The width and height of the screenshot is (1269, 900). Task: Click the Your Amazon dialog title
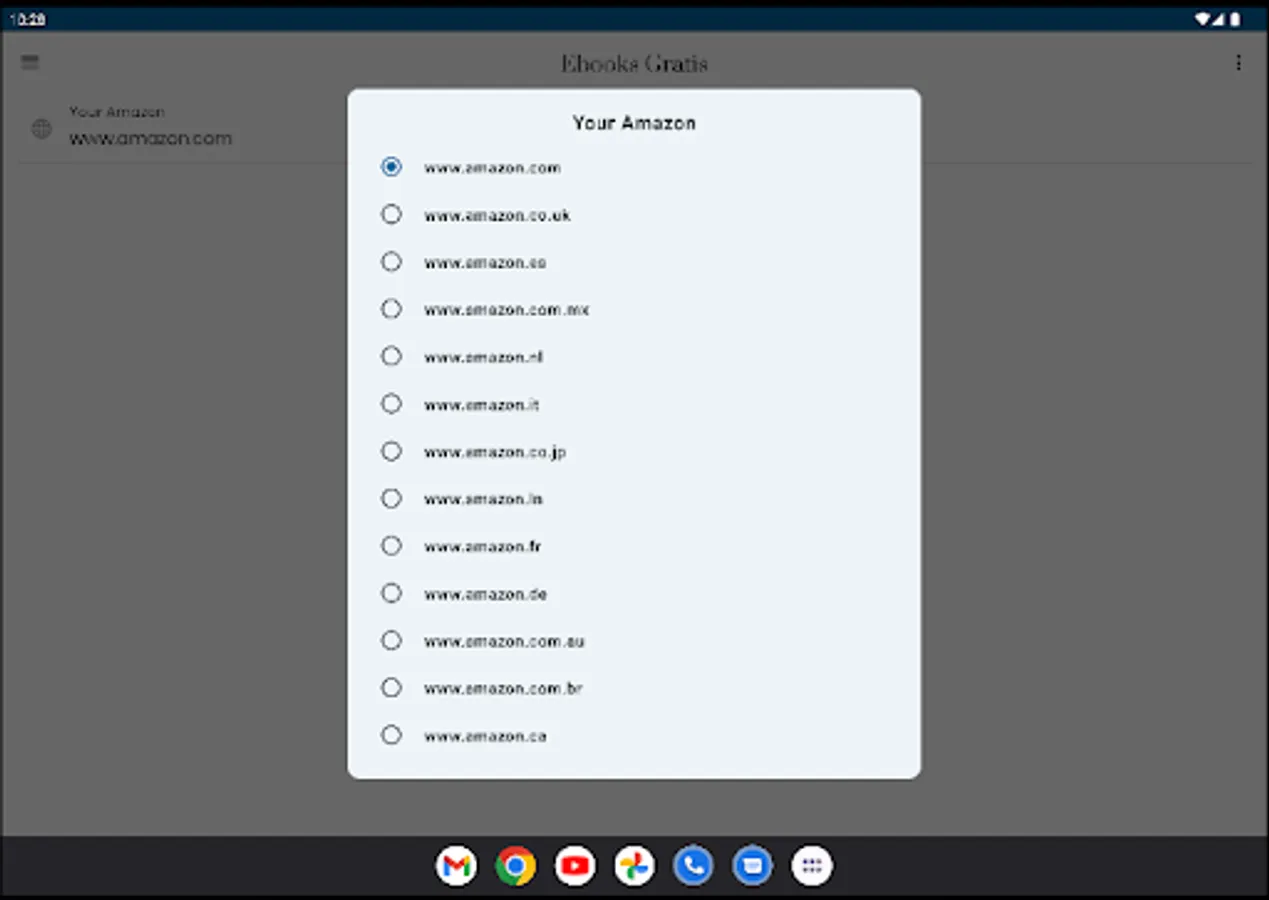click(x=634, y=123)
